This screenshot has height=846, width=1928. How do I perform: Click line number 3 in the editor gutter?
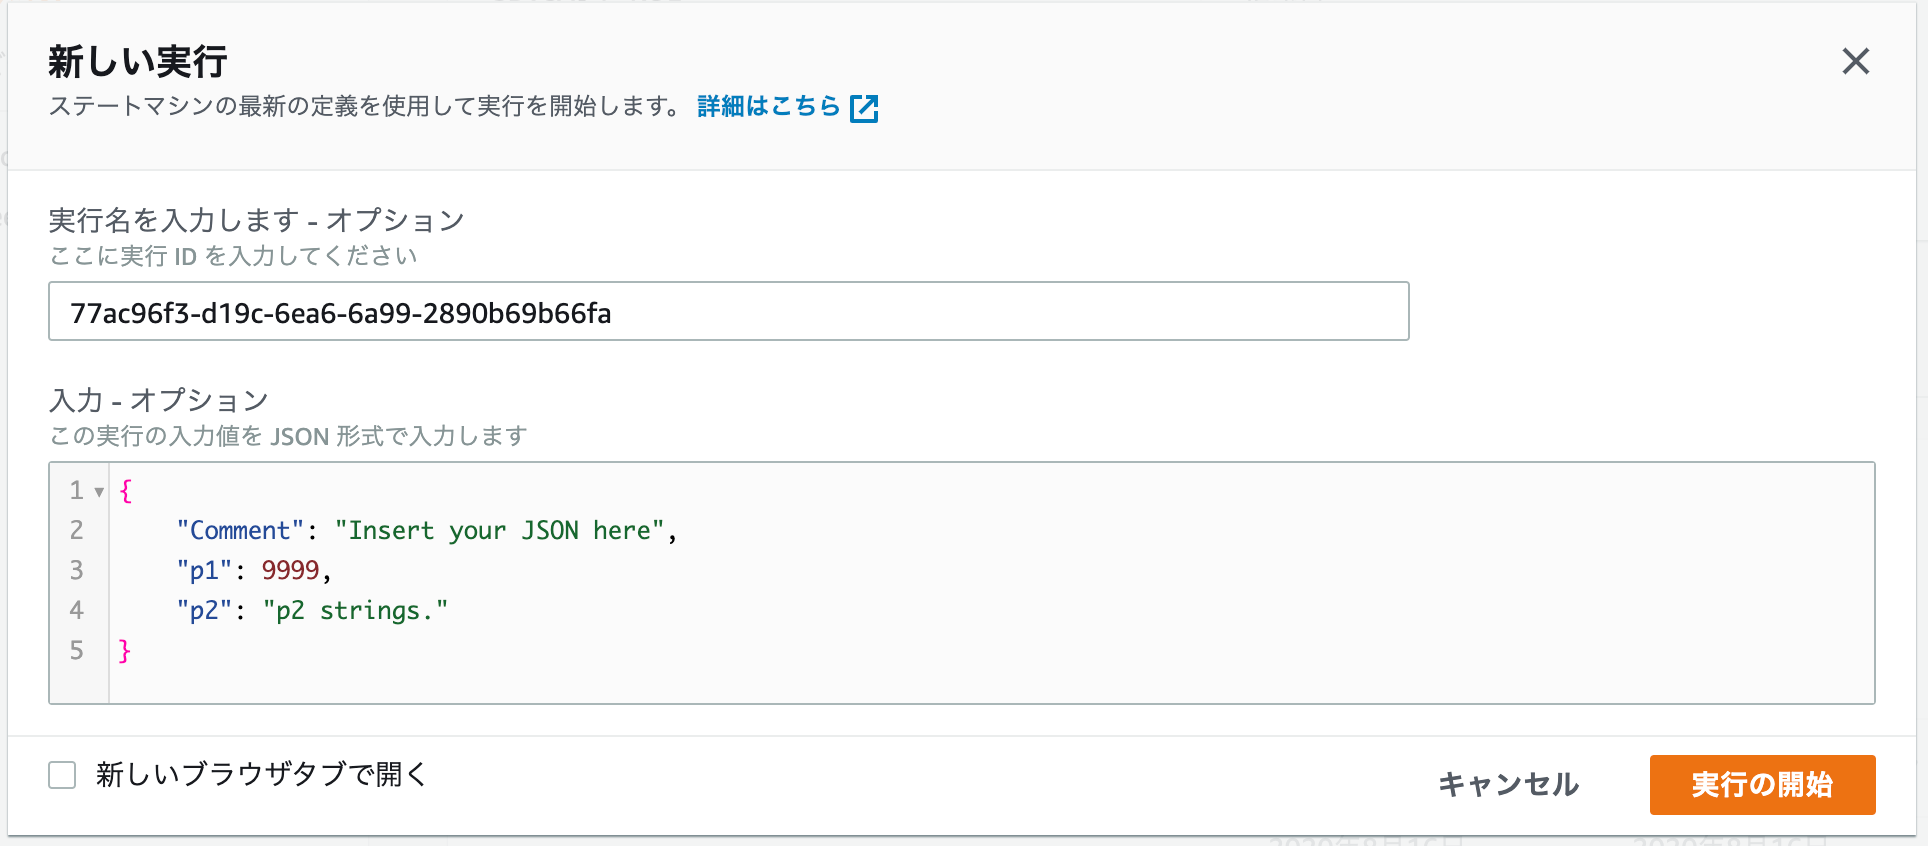click(77, 570)
